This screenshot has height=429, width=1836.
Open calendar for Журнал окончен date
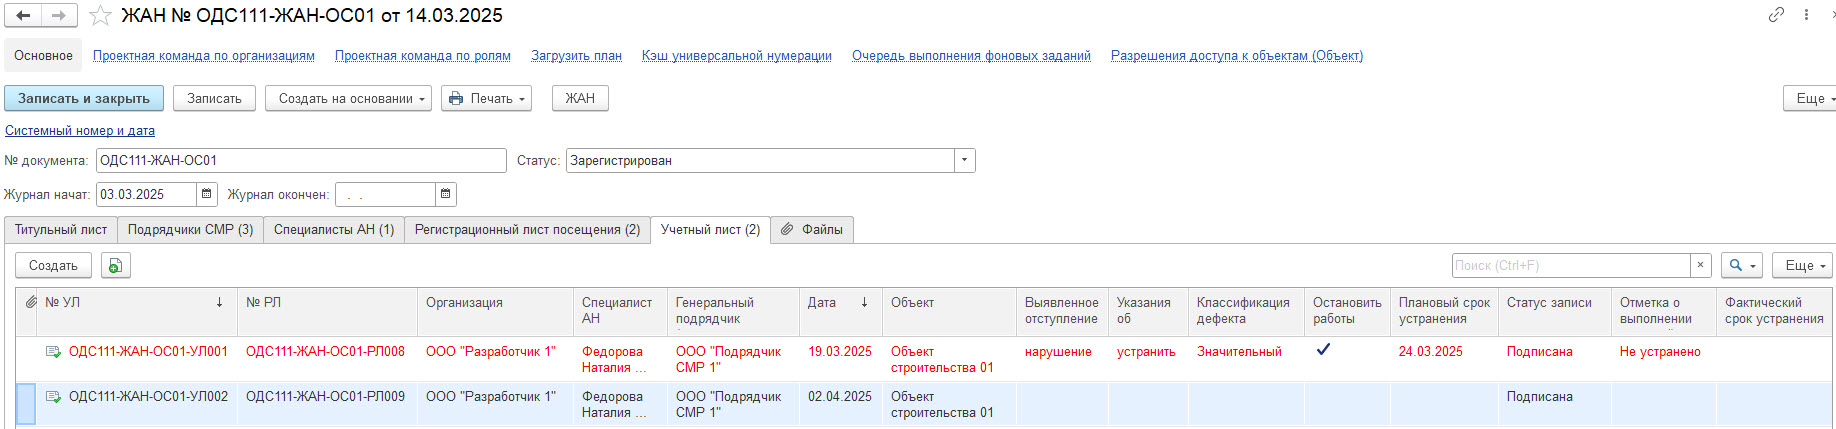(446, 194)
